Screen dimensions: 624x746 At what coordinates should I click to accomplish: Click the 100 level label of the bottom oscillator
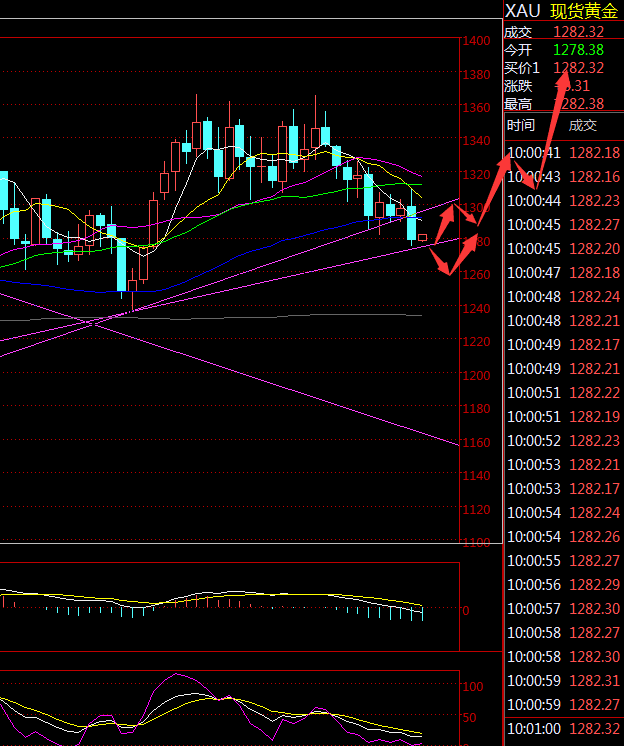(473, 687)
